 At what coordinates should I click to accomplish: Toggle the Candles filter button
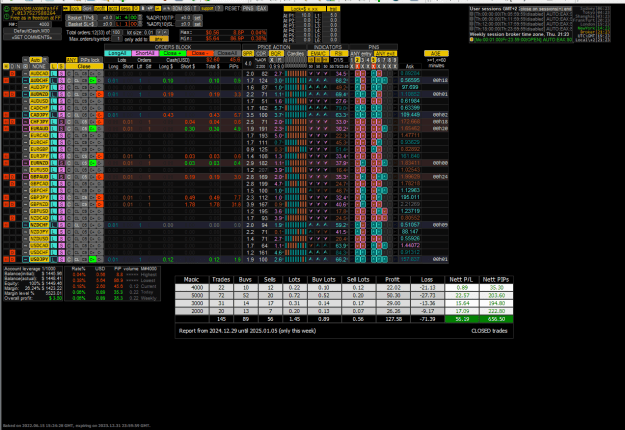[x=295, y=53]
